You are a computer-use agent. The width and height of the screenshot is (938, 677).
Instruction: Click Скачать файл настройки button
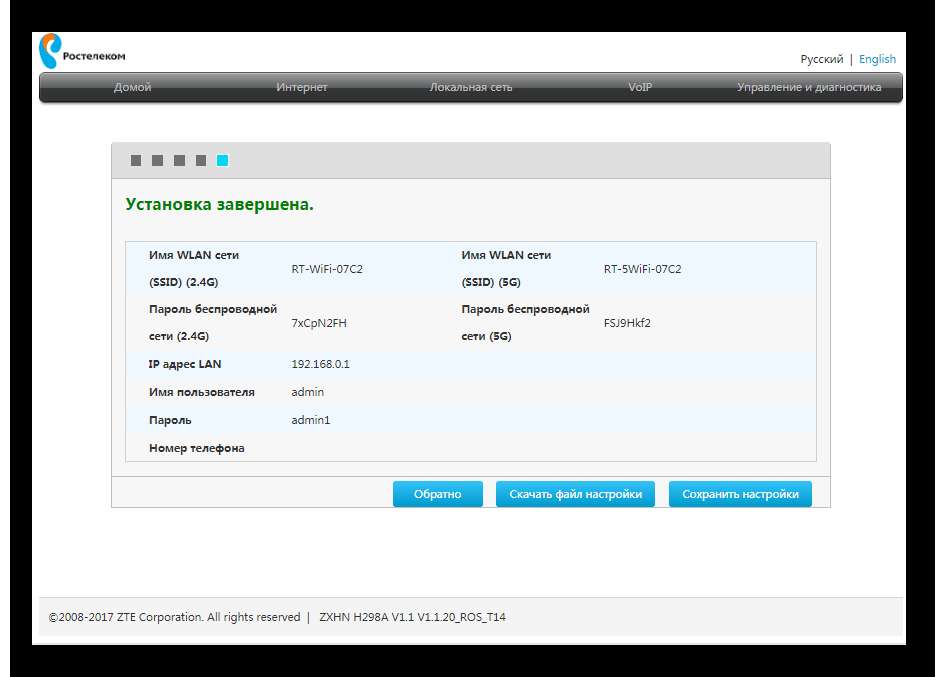575,494
